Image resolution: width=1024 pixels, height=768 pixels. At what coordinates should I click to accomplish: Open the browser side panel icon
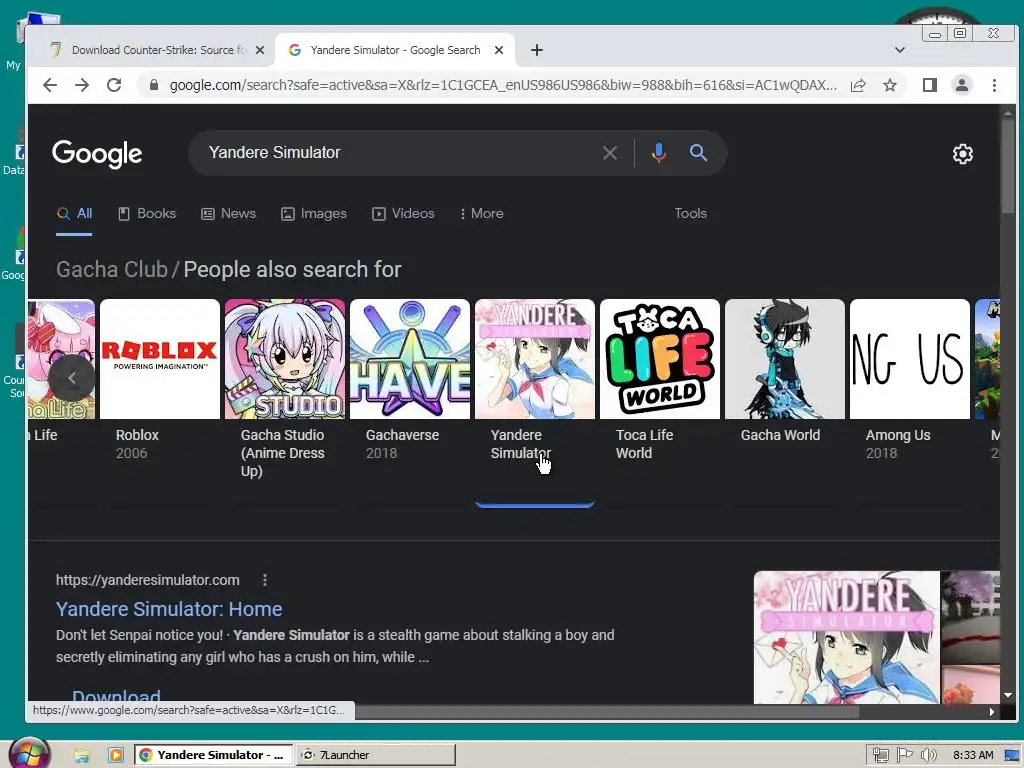coord(930,85)
